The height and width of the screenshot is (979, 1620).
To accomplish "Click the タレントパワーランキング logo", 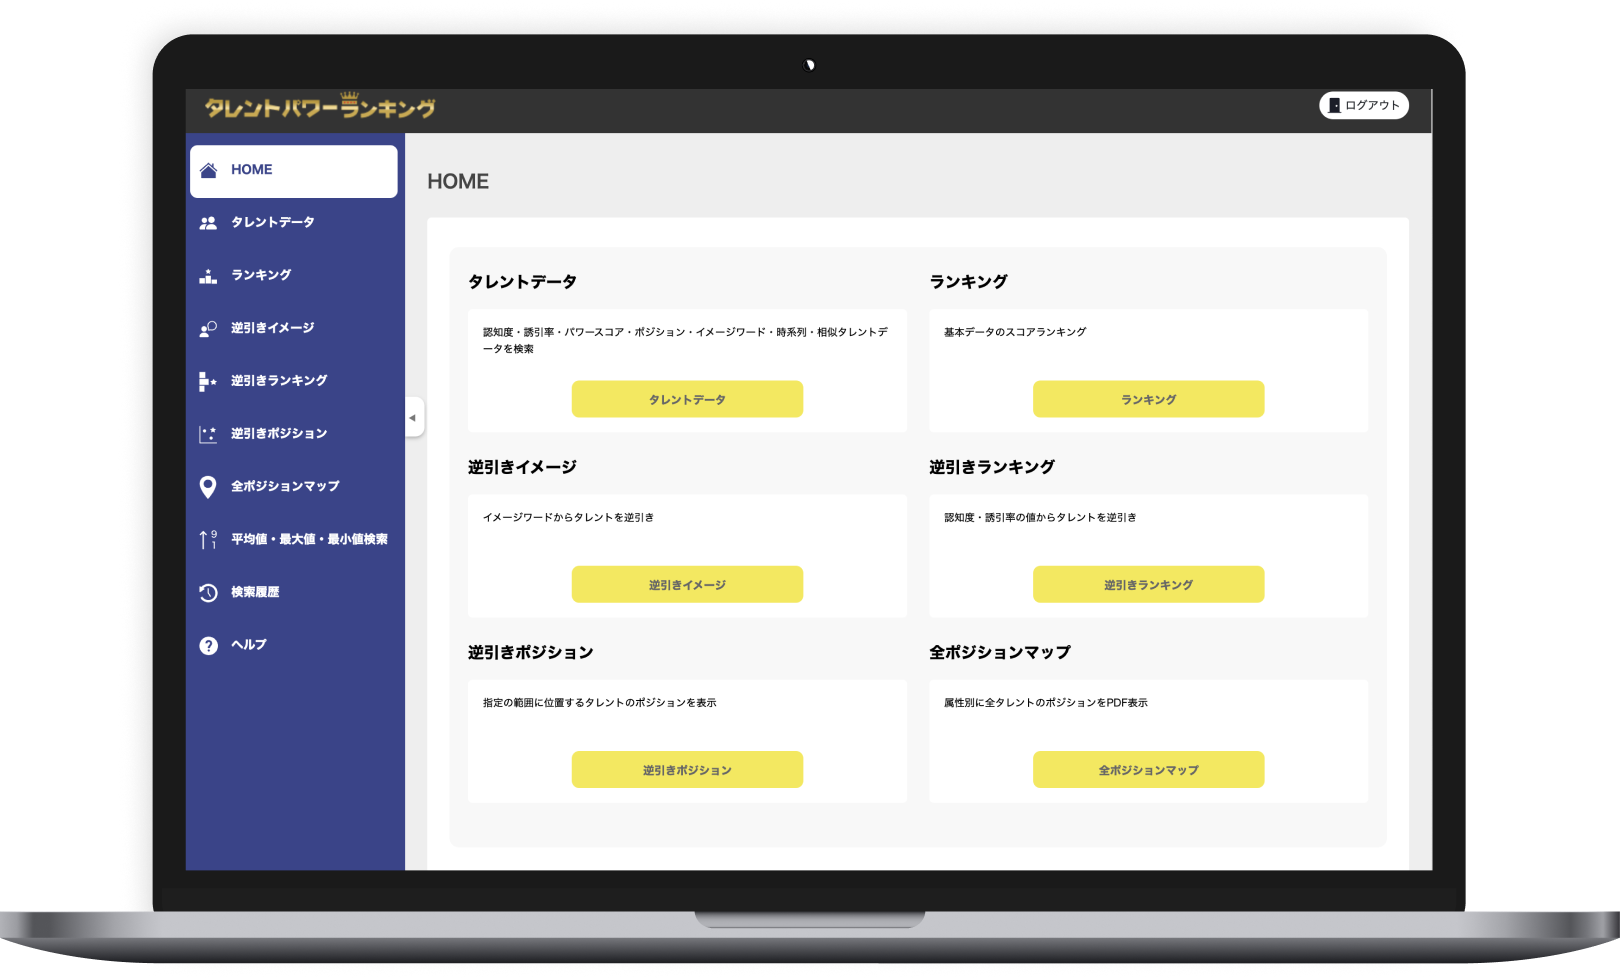I will [320, 106].
